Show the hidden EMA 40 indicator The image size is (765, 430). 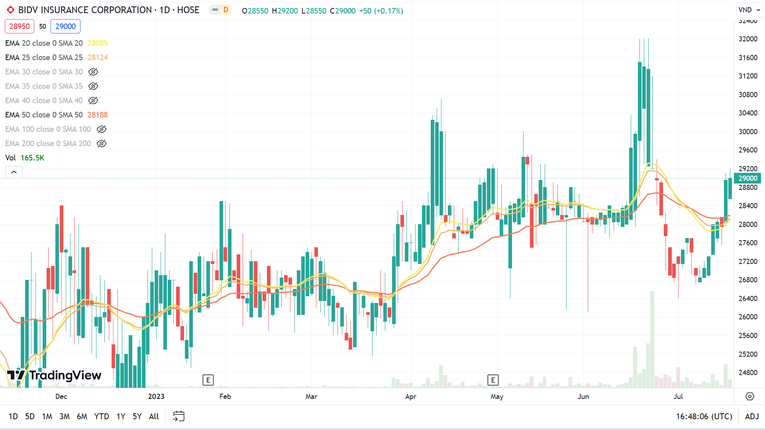pyautogui.click(x=93, y=101)
